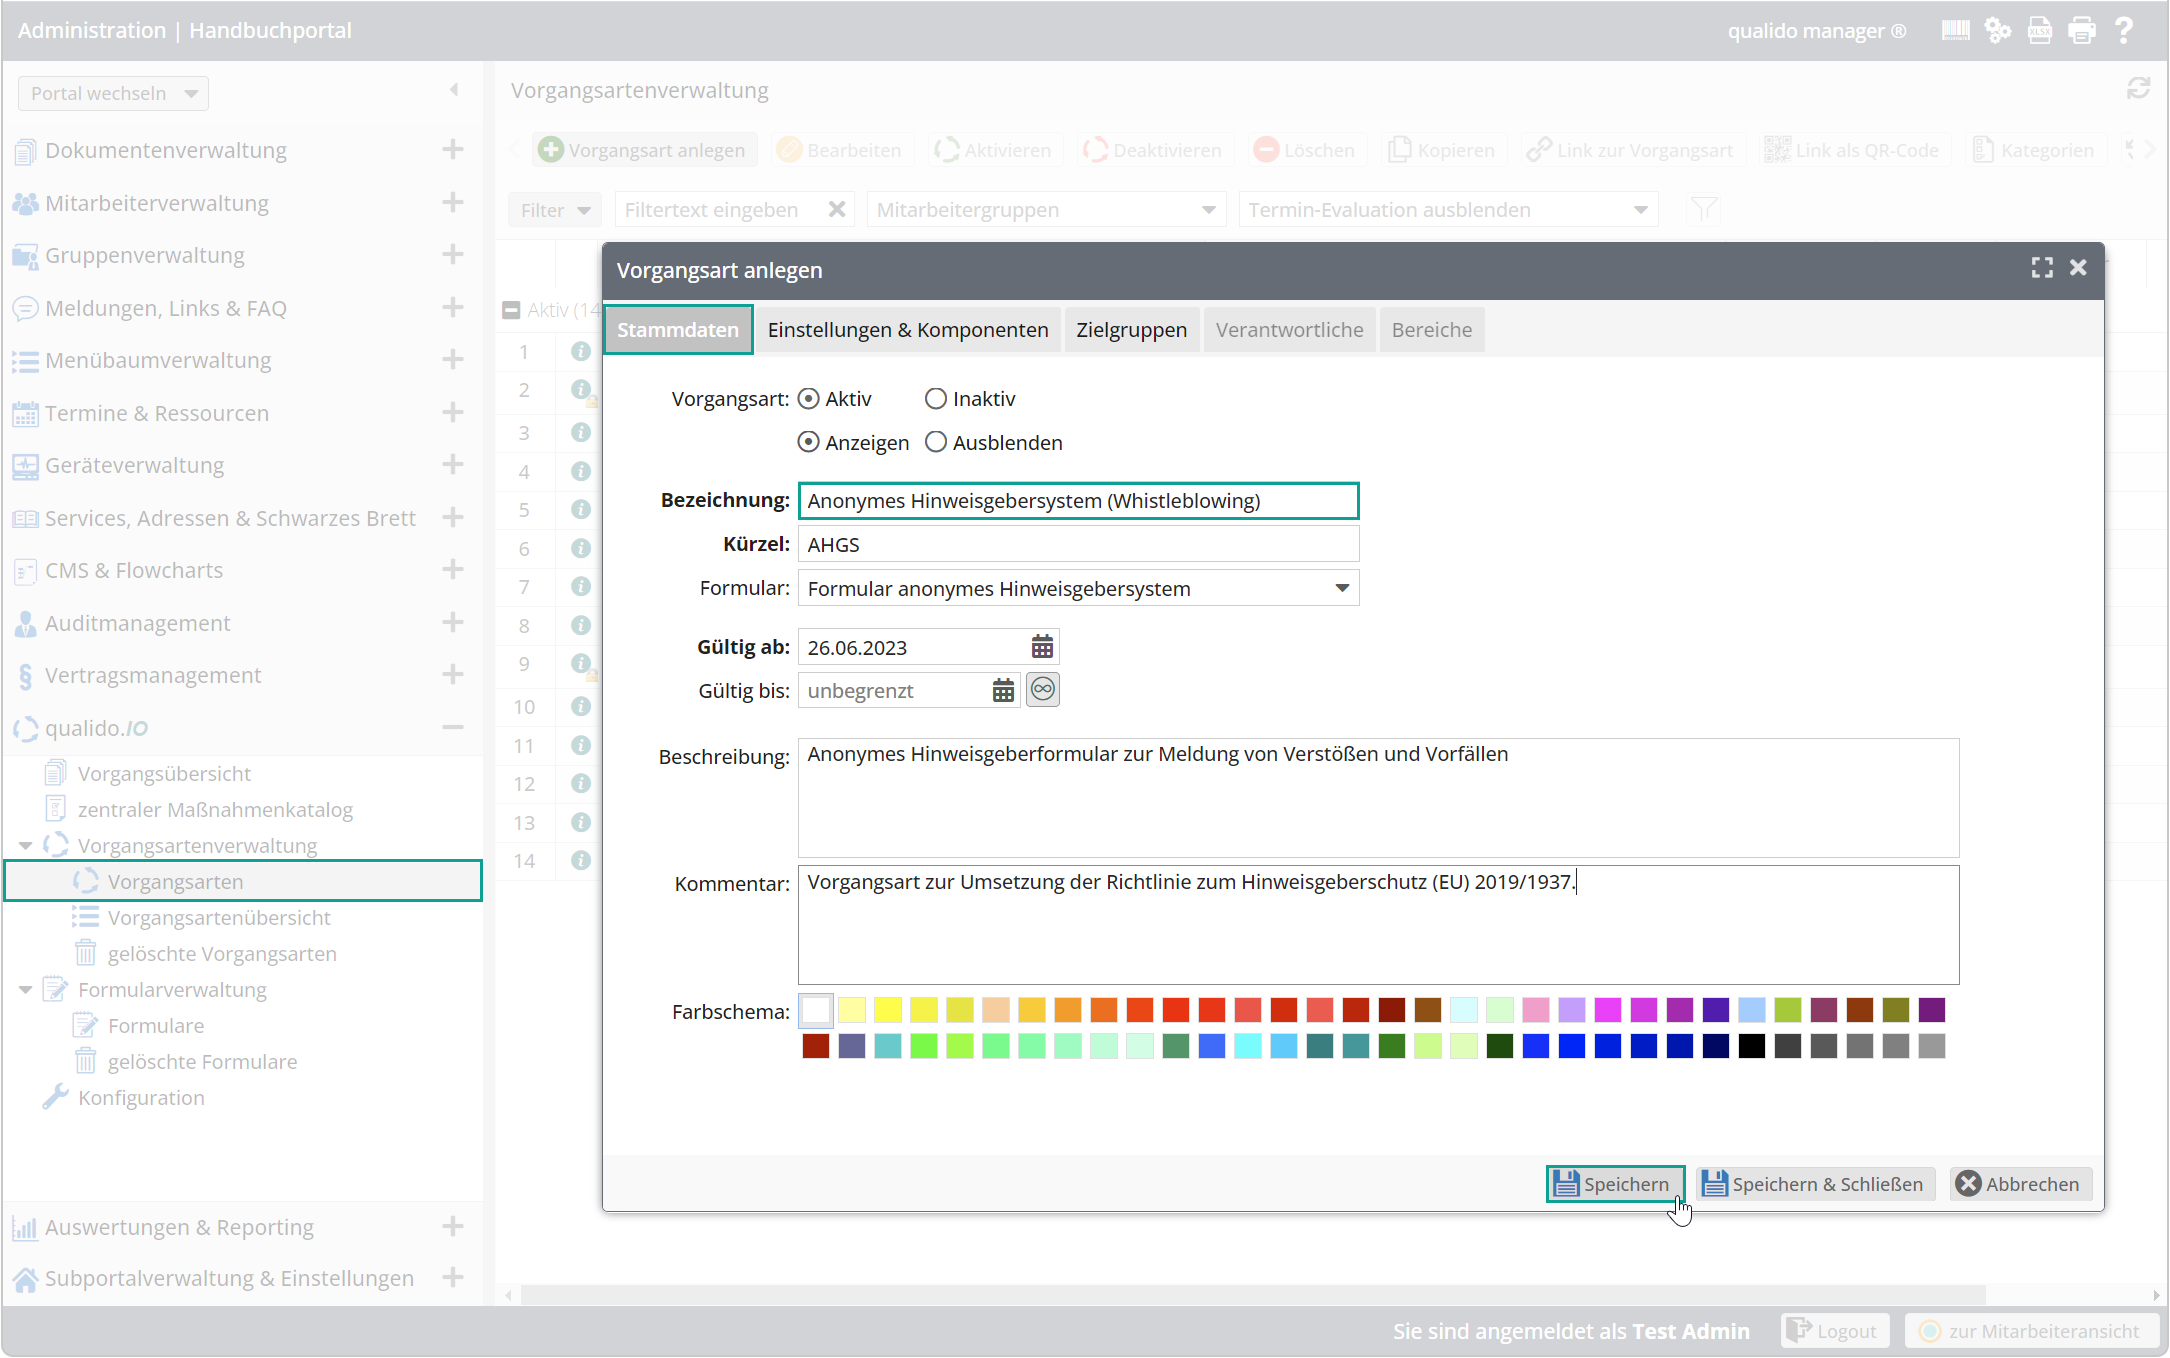Select the Inaktiv radio button
2170x1358 pixels.
point(936,399)
